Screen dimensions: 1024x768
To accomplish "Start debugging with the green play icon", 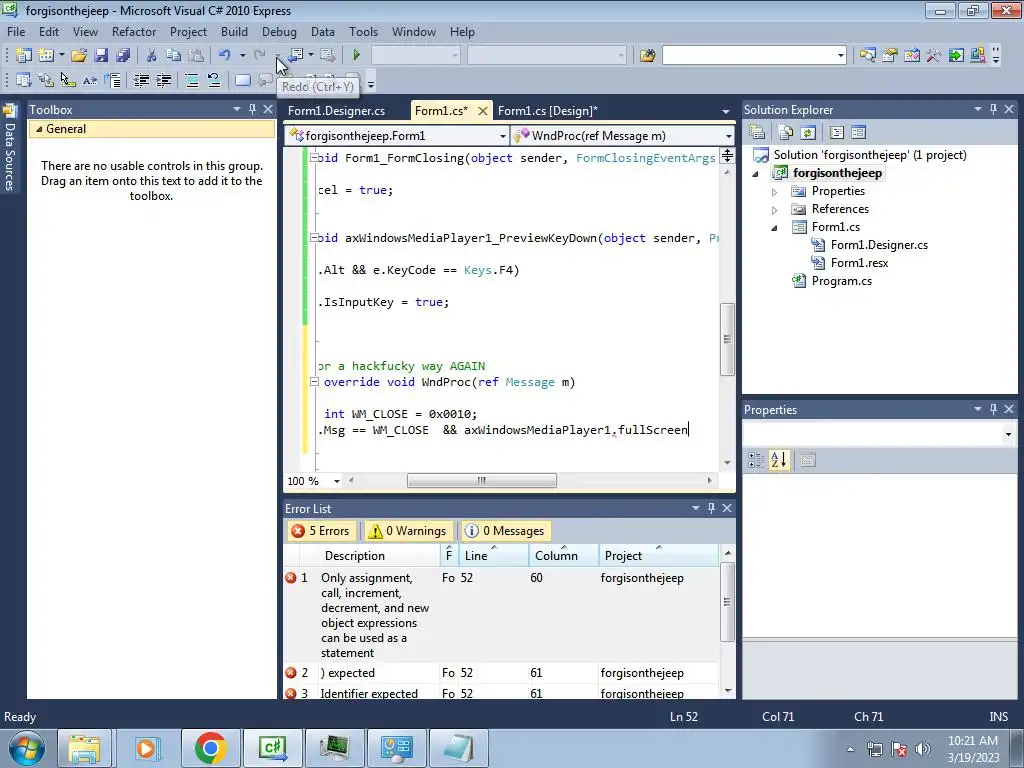I will [x=357, y=56].
